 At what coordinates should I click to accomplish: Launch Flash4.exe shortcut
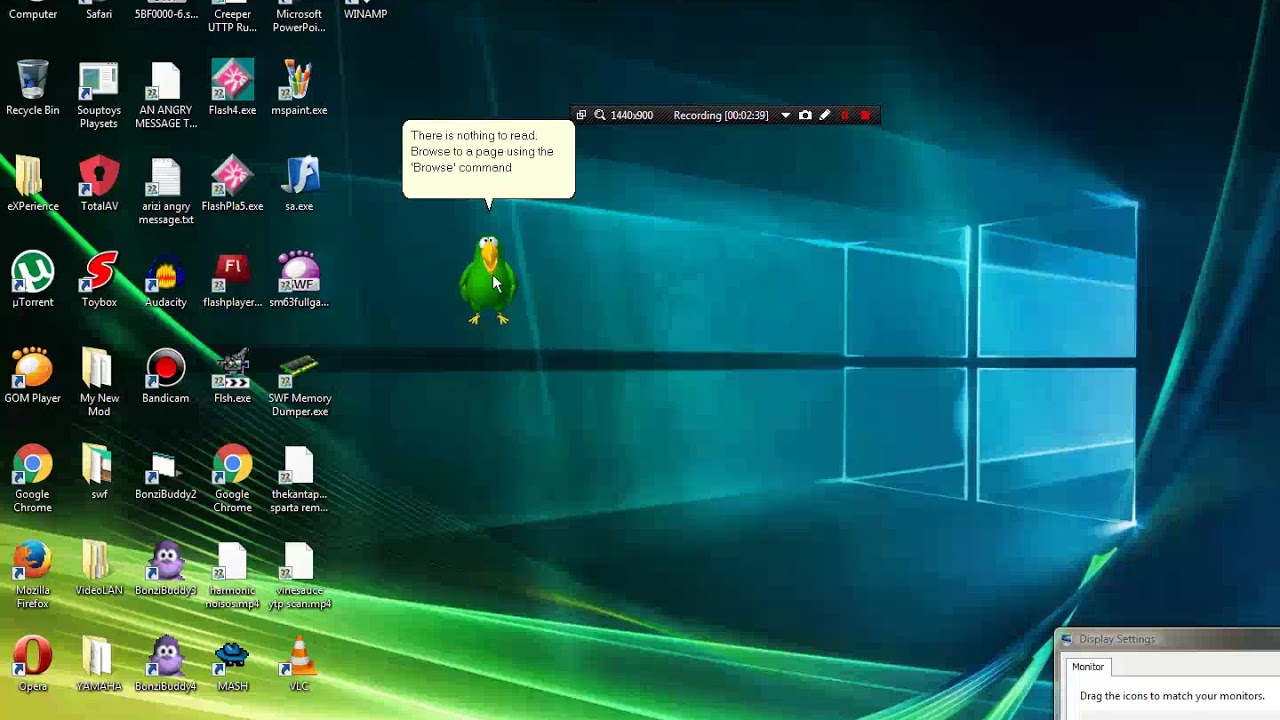point(232,88)
